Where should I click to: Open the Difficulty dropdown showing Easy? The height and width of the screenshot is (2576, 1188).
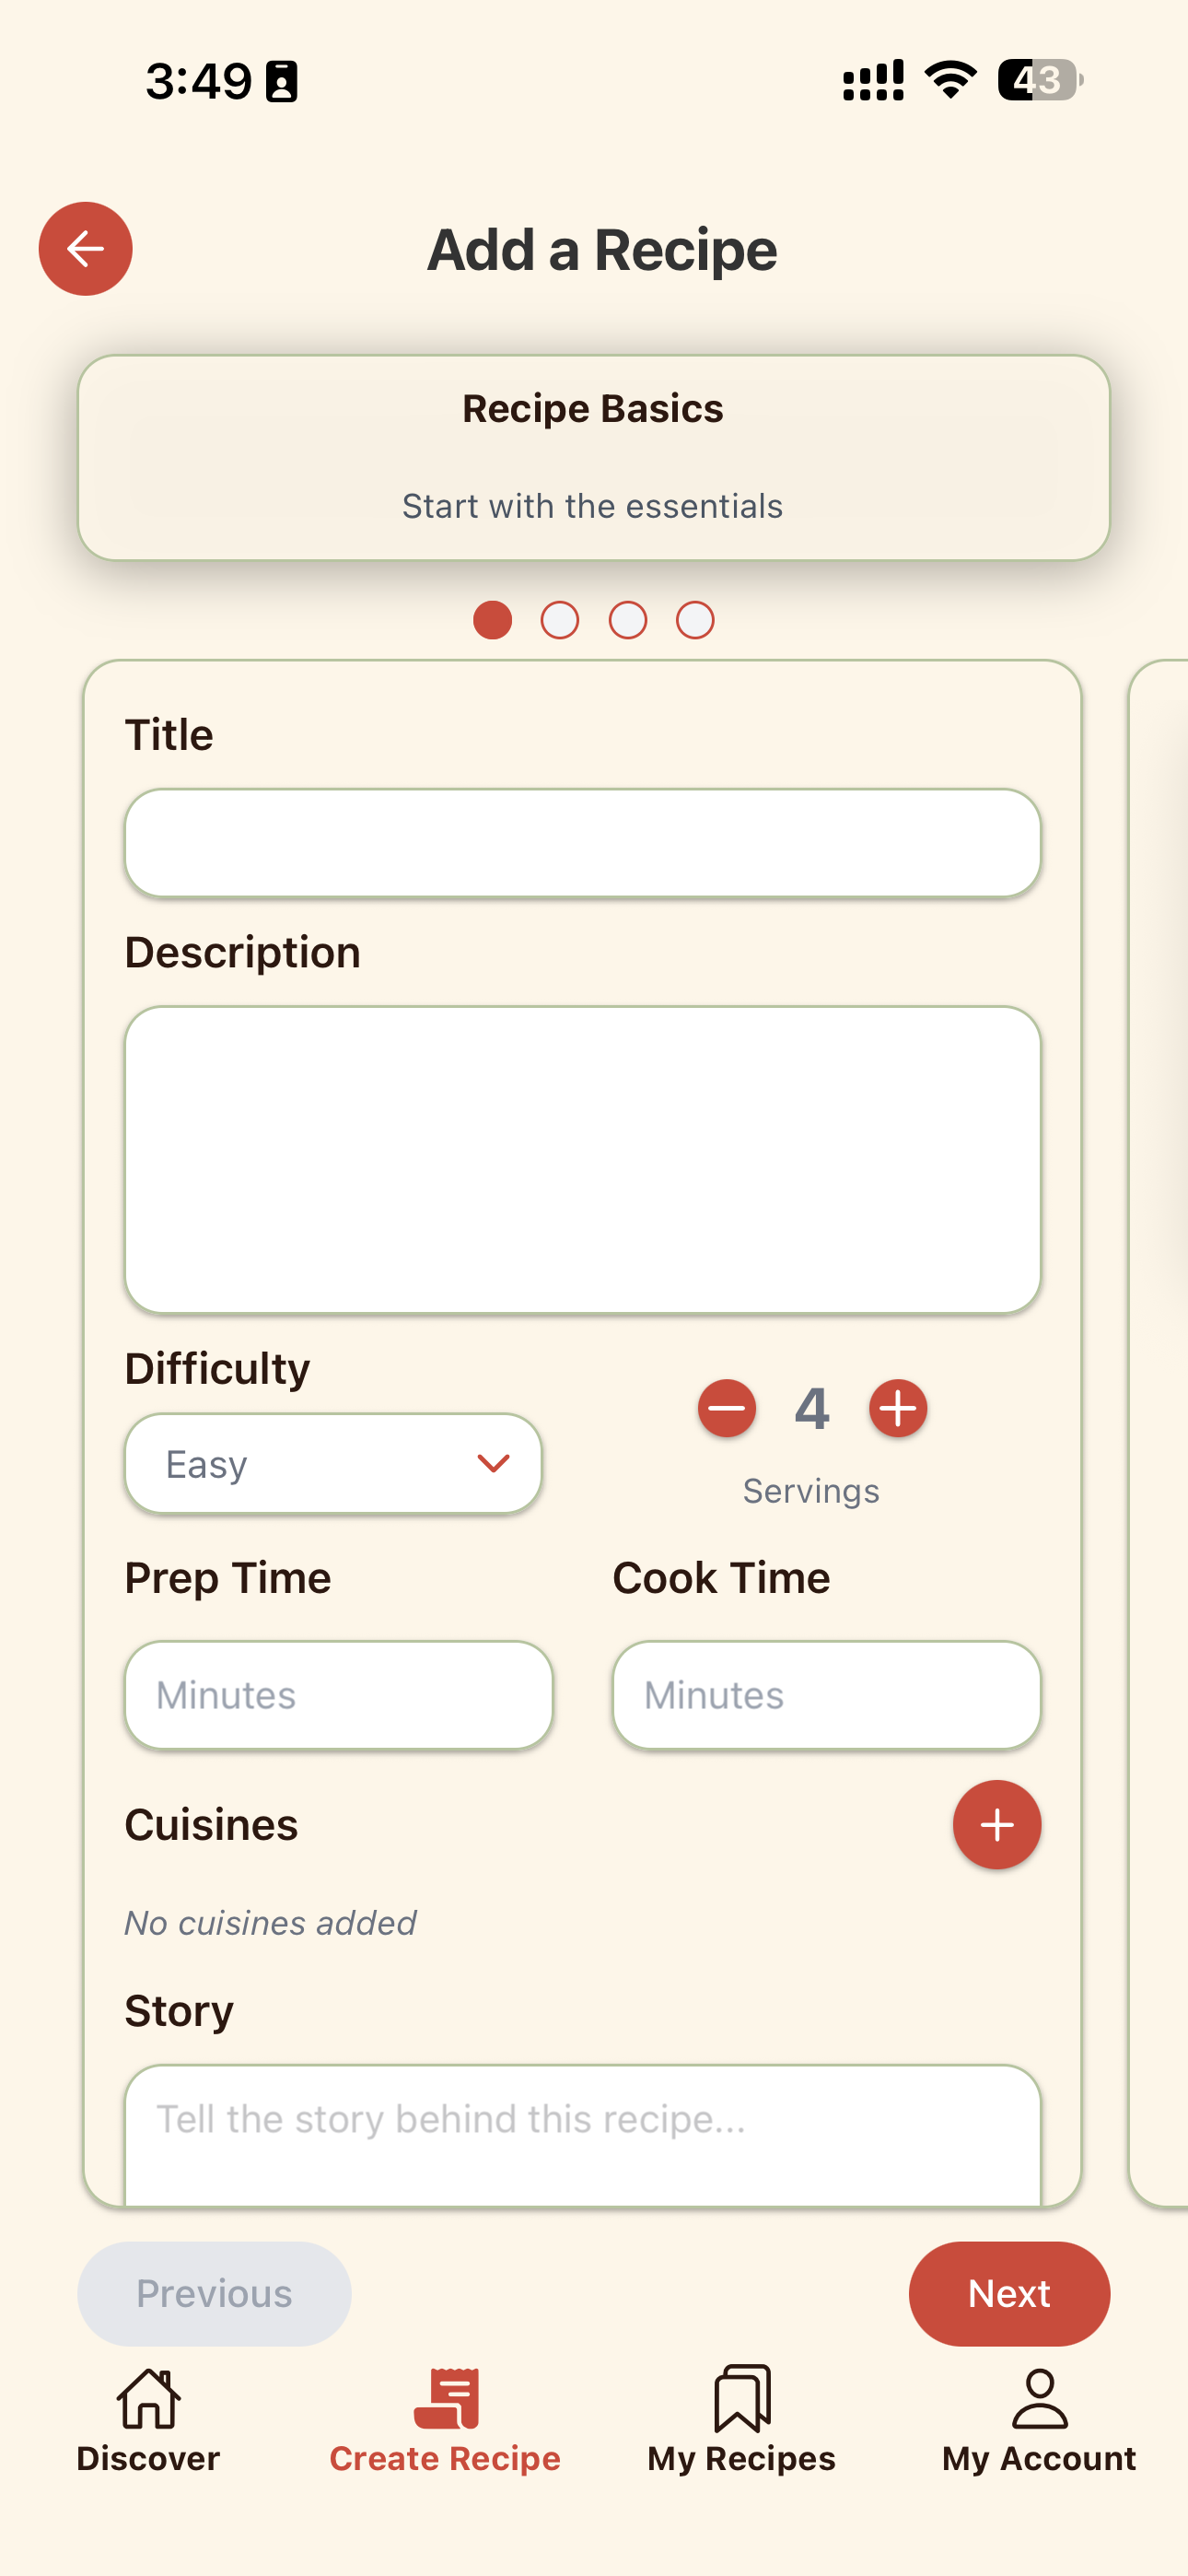click(x=334, y=1464)
